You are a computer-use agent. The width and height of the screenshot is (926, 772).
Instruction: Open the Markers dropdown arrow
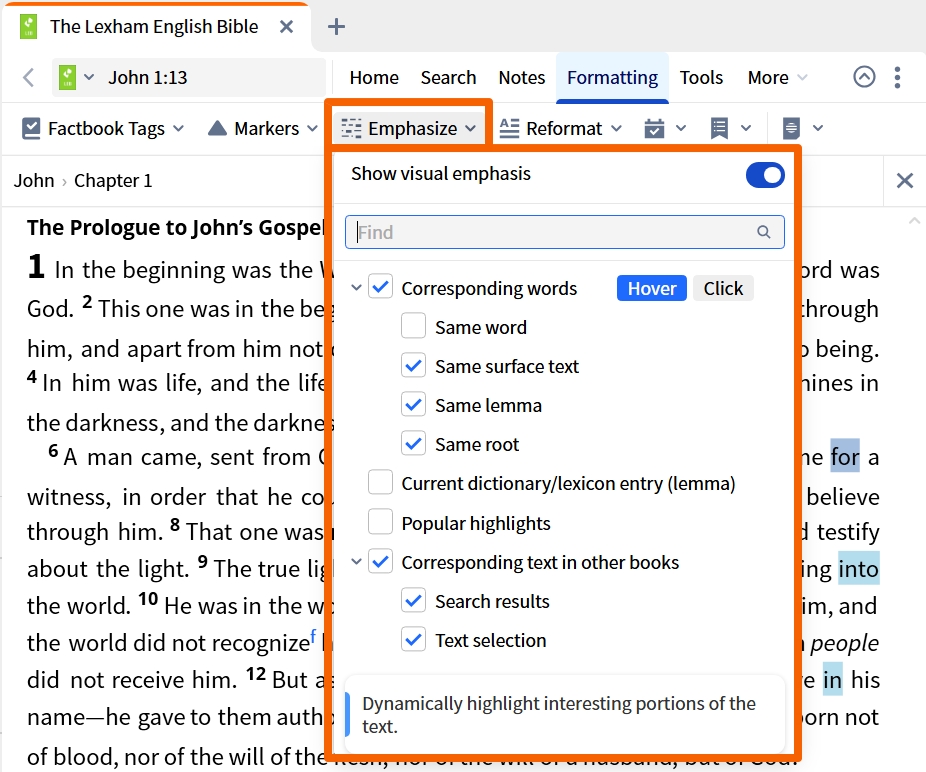click(312, 128)
